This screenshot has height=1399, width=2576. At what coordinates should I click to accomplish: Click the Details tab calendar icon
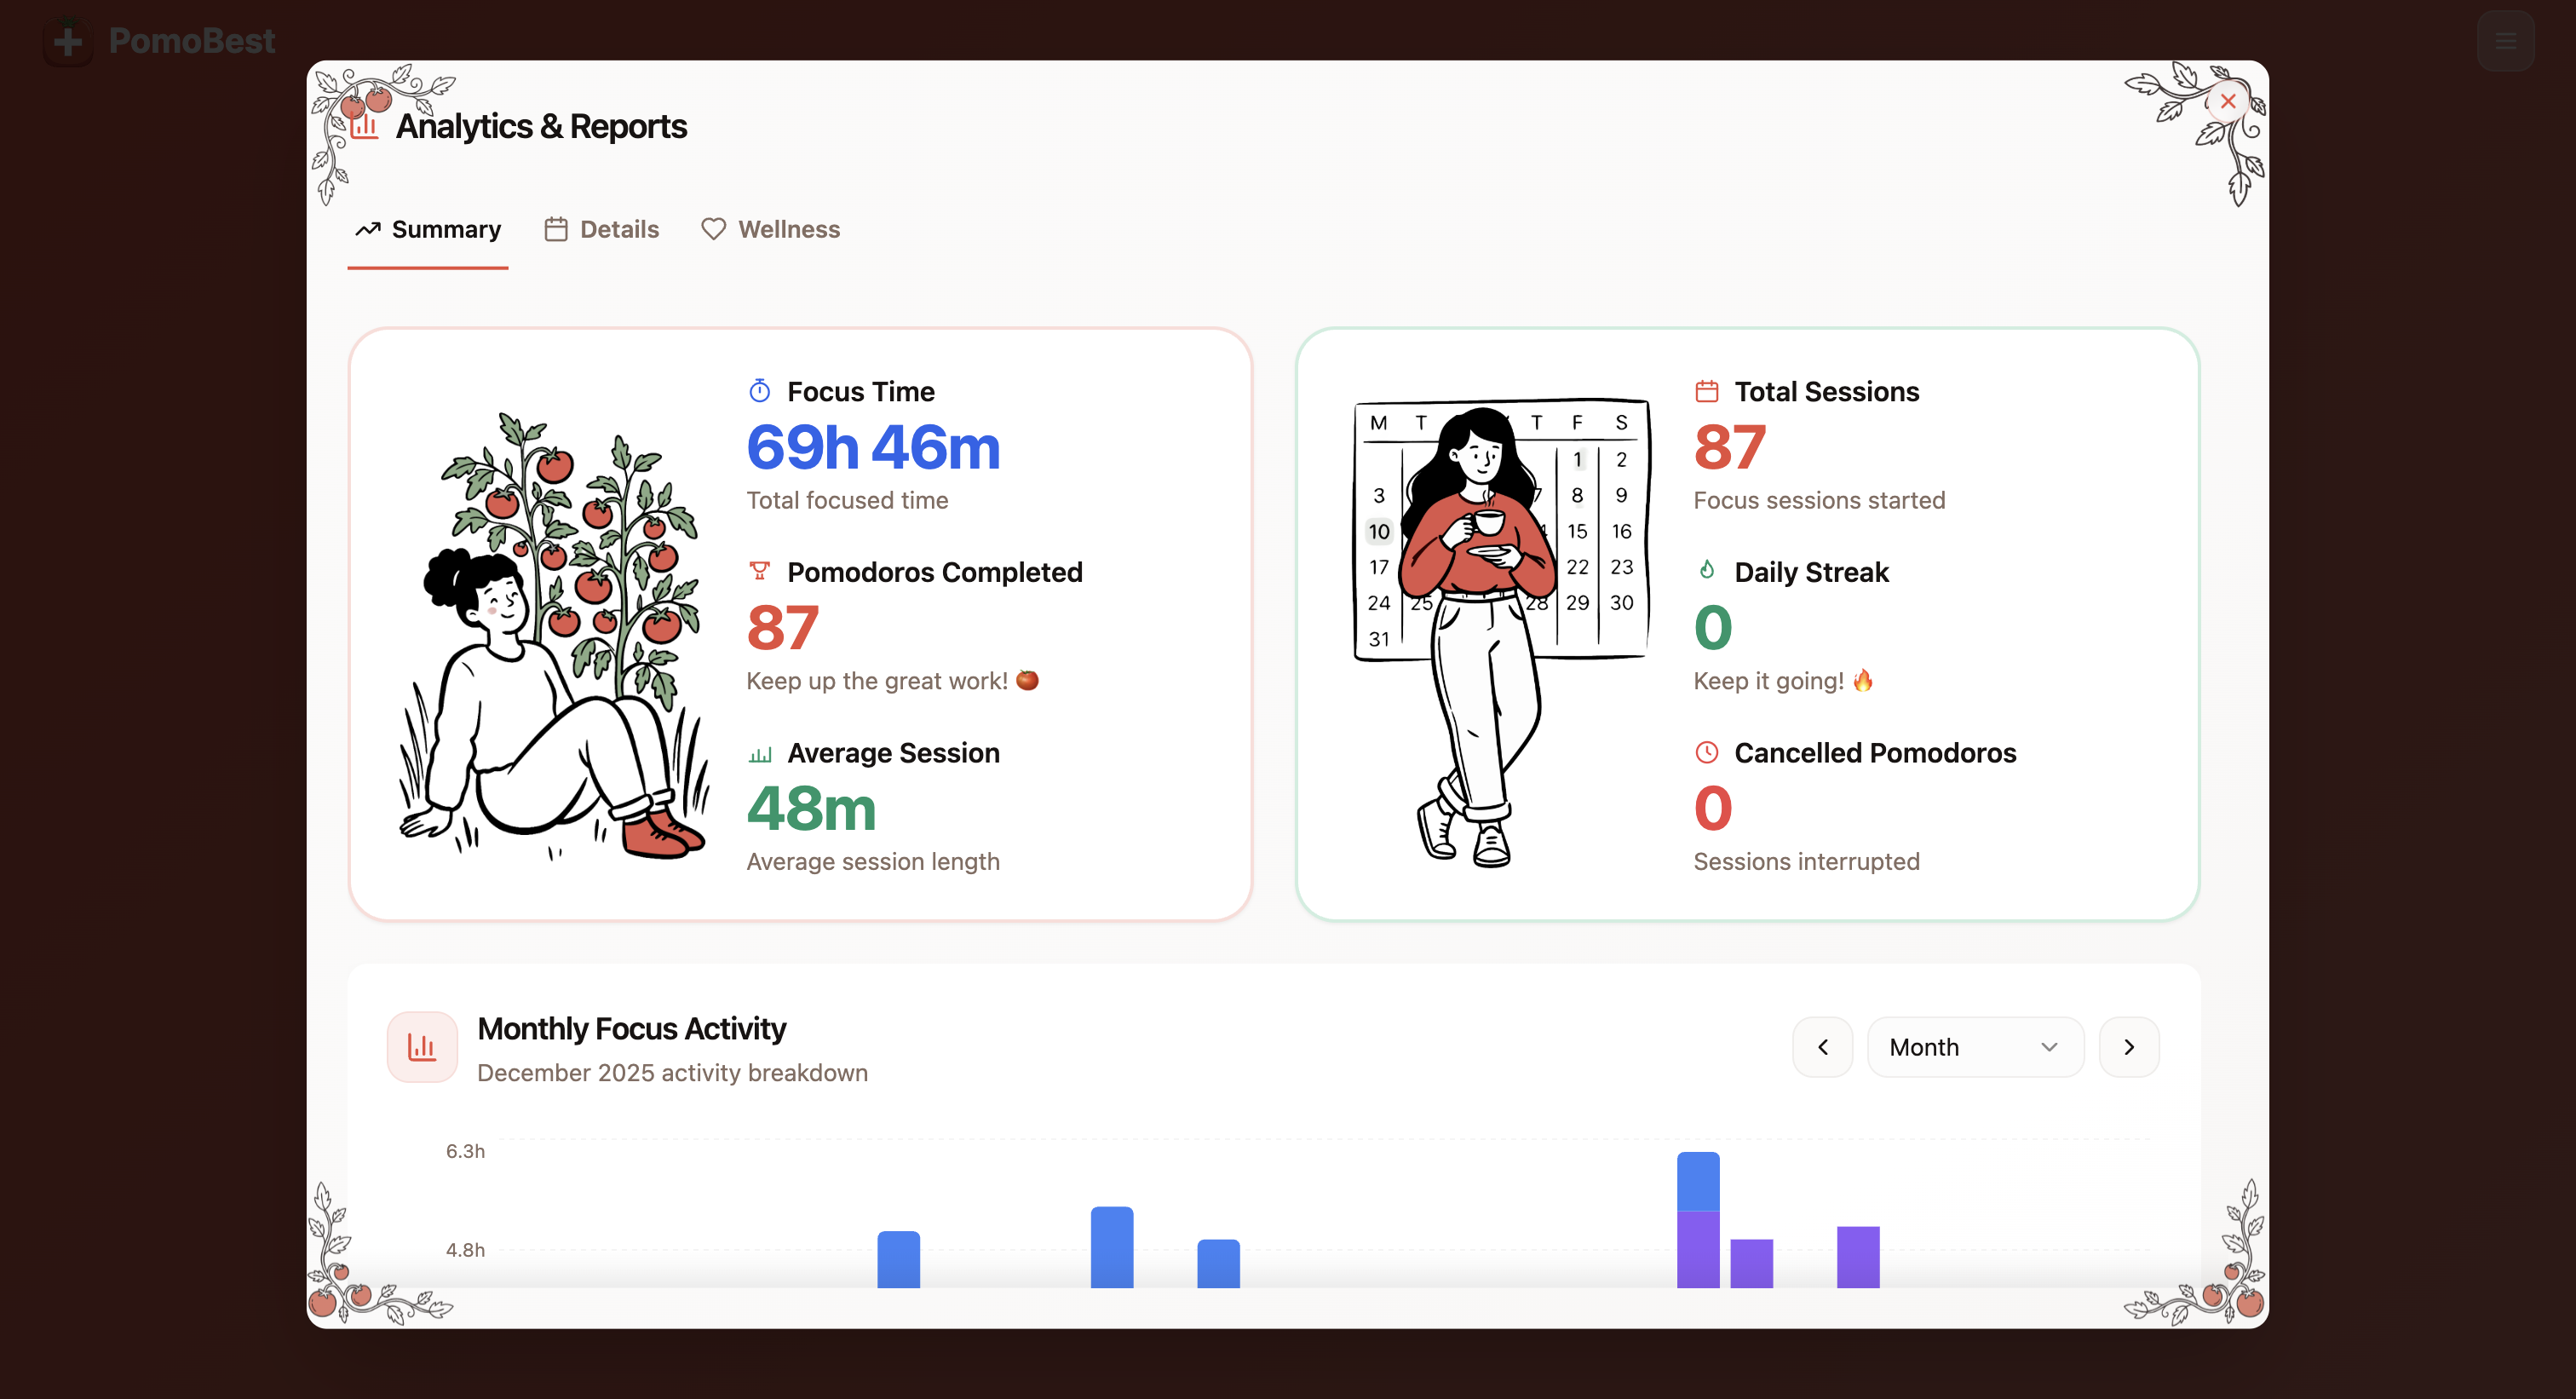click(555, 230)
